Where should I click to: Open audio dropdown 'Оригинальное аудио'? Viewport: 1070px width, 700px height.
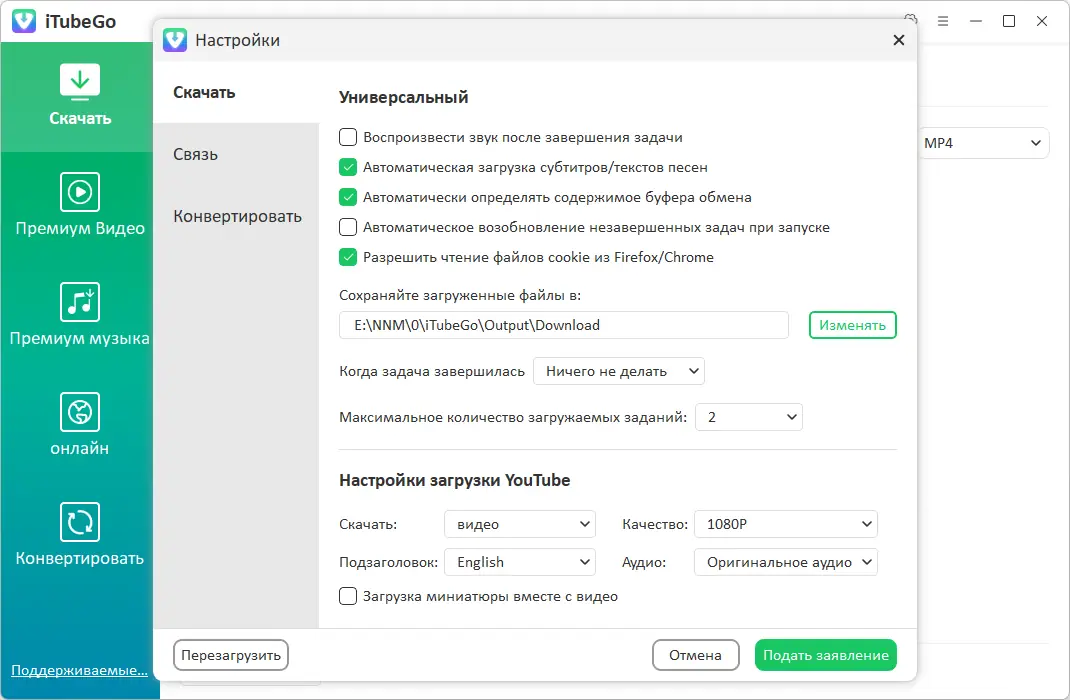point(785,562)
